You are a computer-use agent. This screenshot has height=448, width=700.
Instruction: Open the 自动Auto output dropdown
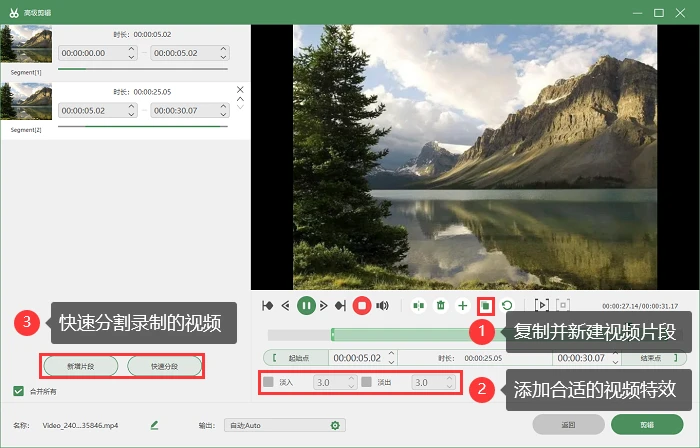coord(285,425)
